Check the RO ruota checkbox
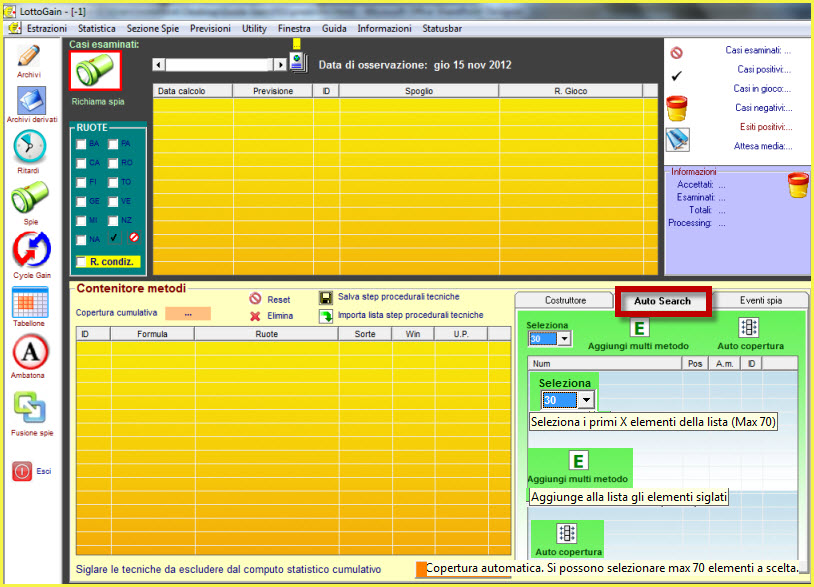This screenshot has height=587, width=814. 113,163
